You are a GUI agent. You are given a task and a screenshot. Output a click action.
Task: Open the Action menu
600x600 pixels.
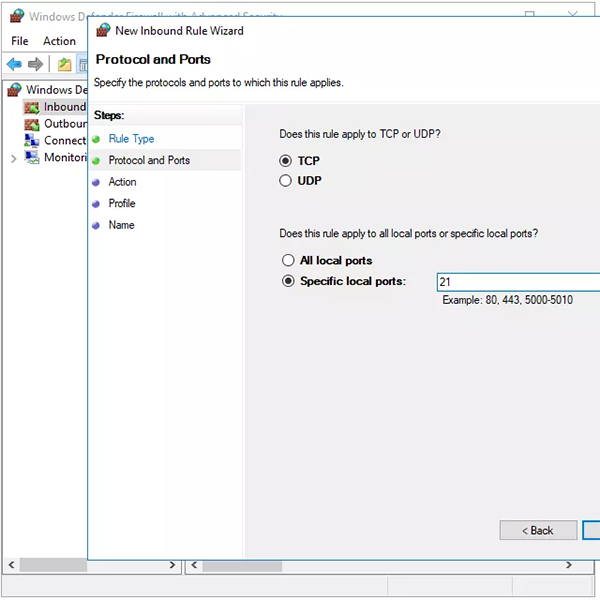59,41
